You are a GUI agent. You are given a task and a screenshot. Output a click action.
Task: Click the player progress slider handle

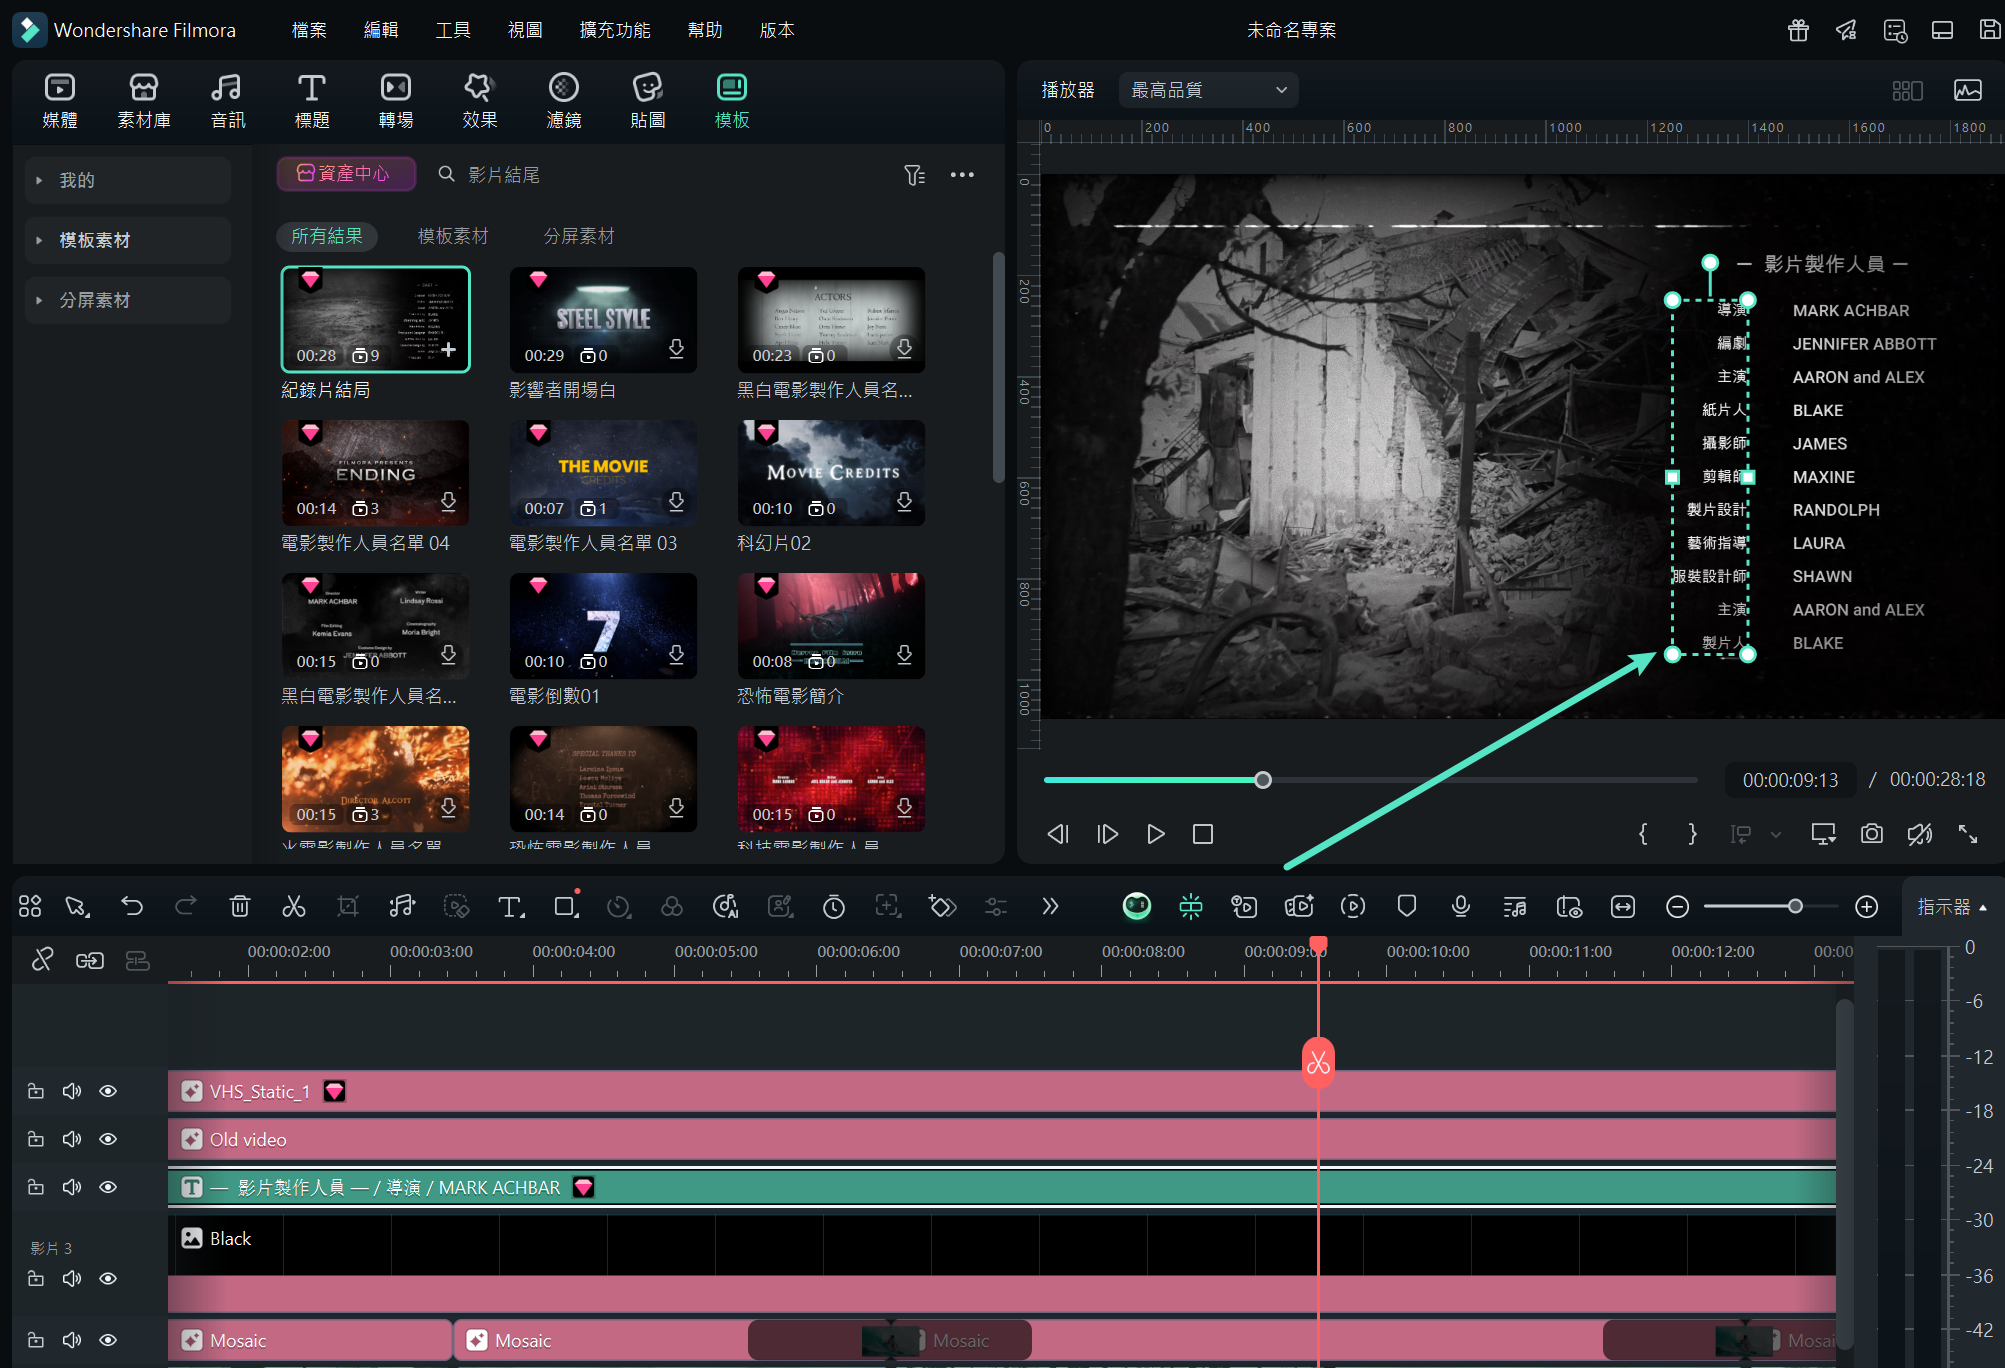pos(1263,780)
